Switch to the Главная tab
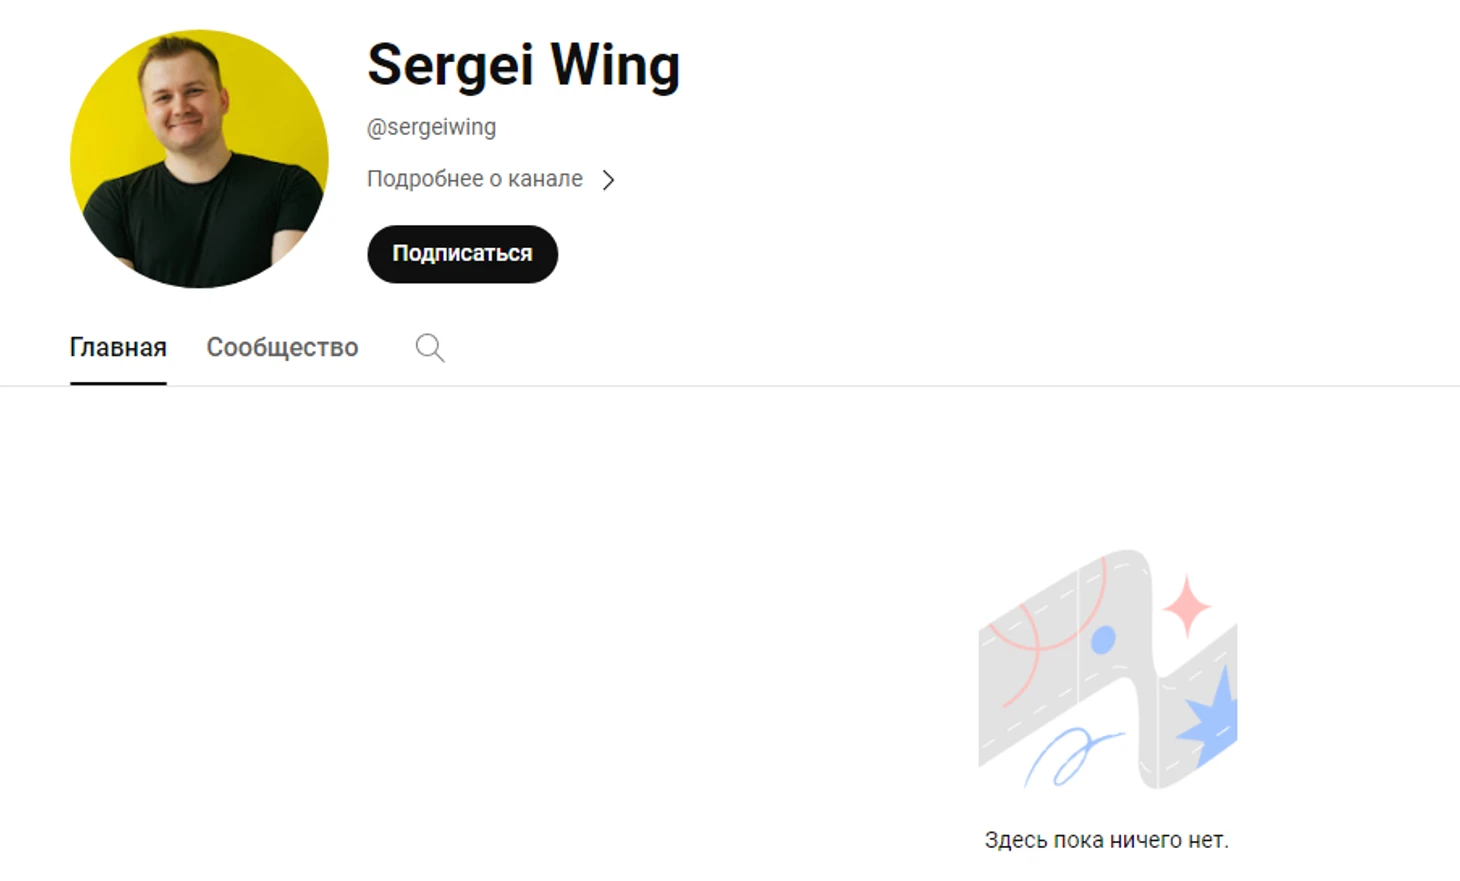The width and height of the screenshot is (1460, 881). [x=118, y=347]
